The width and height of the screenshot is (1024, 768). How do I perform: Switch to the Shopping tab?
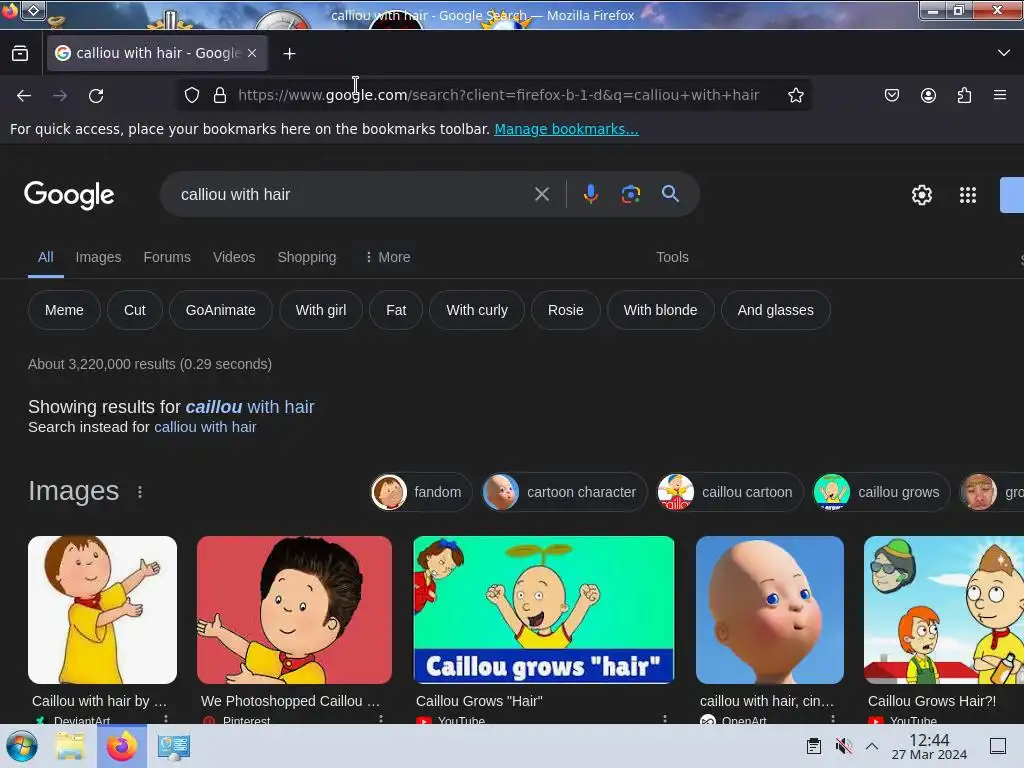coord(307,257)
